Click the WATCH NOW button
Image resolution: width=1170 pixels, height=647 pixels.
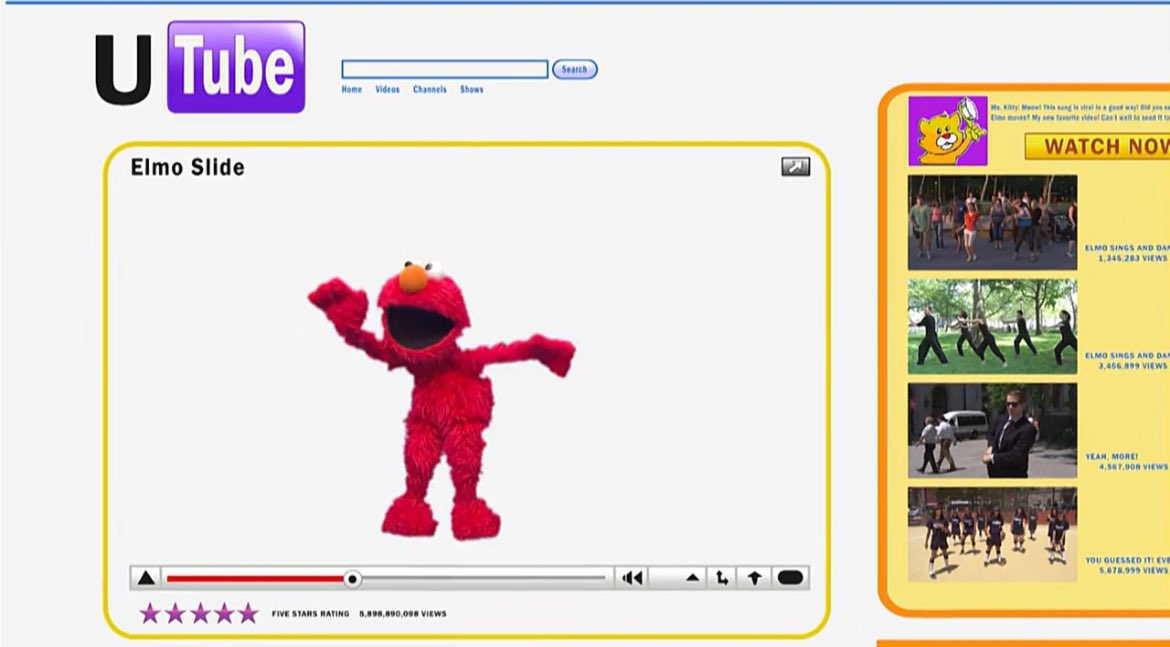pos(1097,146)
